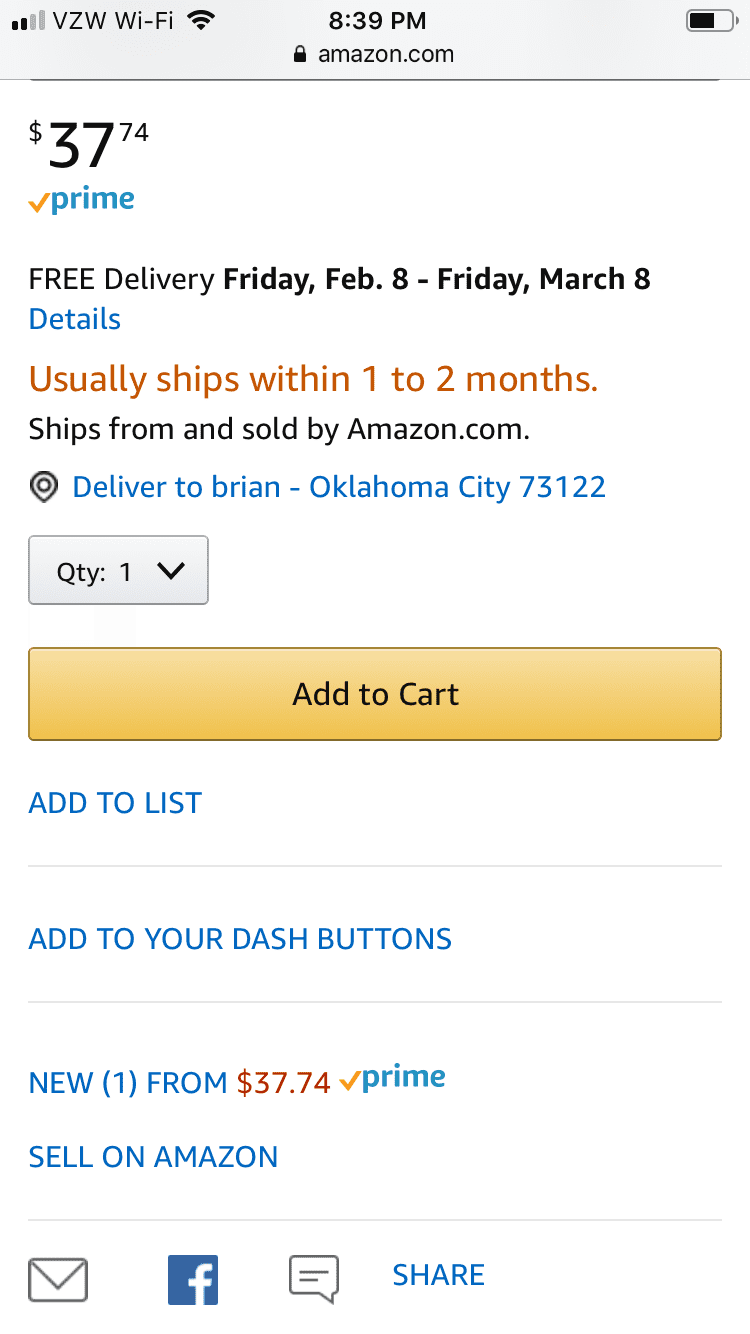The image size is (750, 1334).
Task: Tap the lock icon beside amazon.com
Action: click(301, 55)
